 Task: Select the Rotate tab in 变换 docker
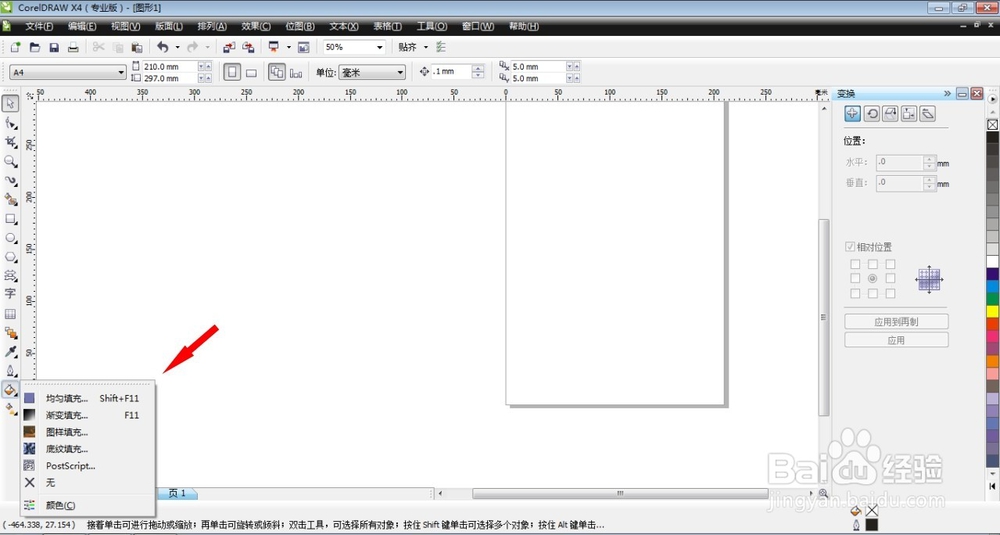click(x=872, y=114)
